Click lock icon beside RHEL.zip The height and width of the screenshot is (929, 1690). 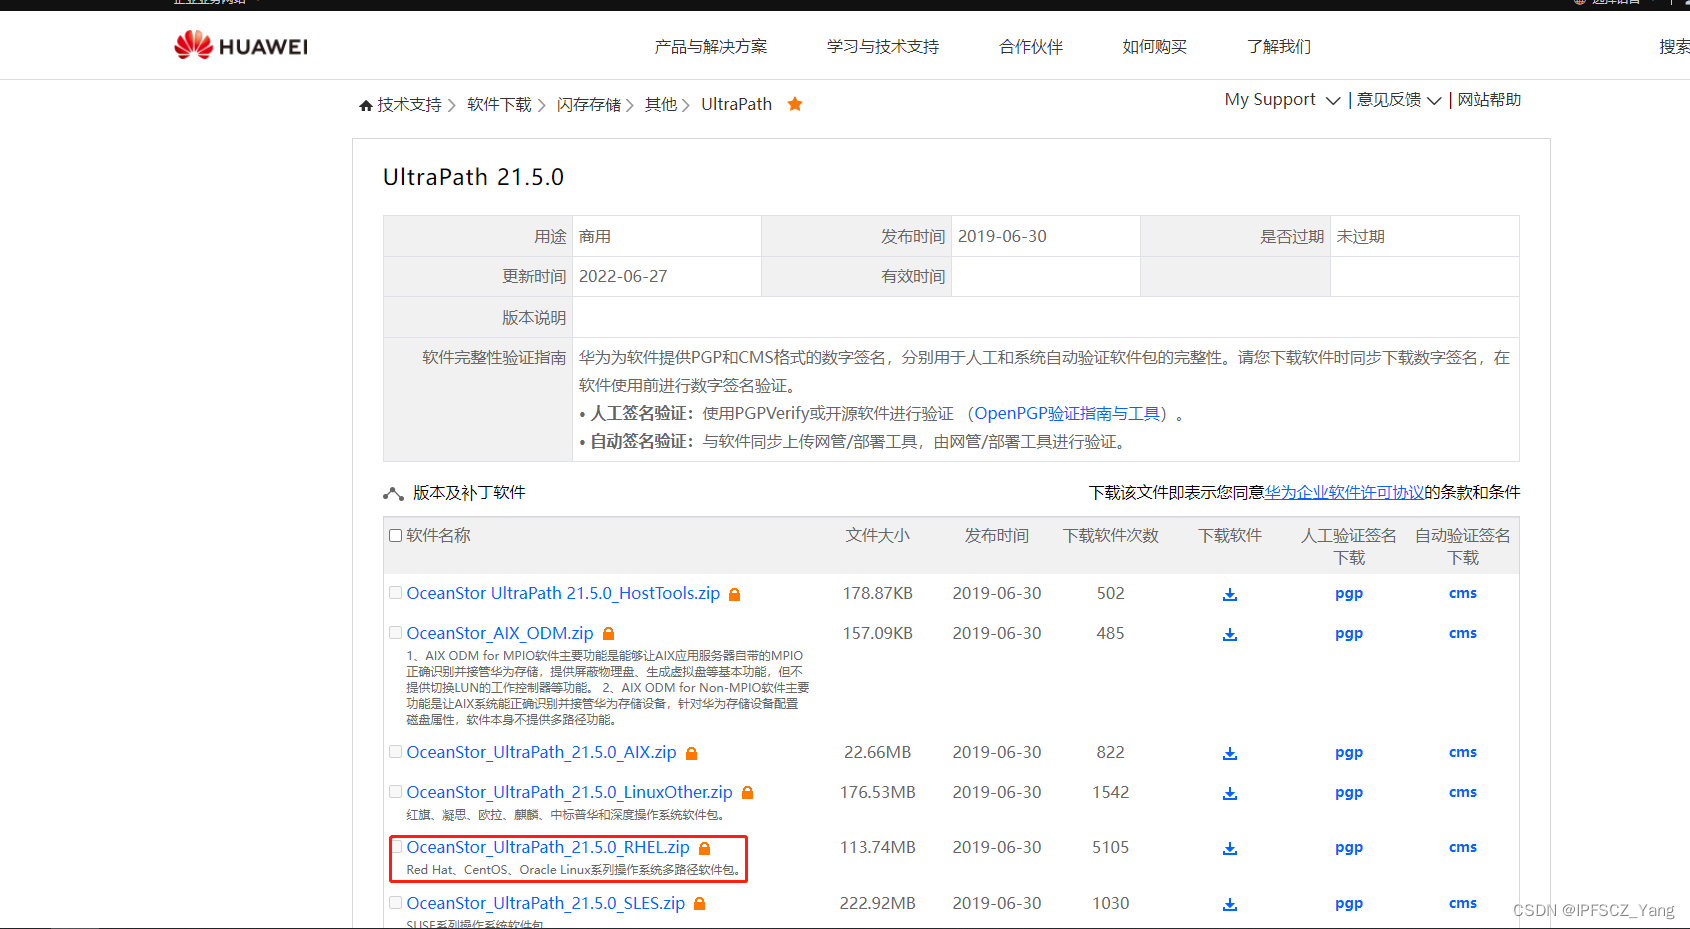coord(704,848)
